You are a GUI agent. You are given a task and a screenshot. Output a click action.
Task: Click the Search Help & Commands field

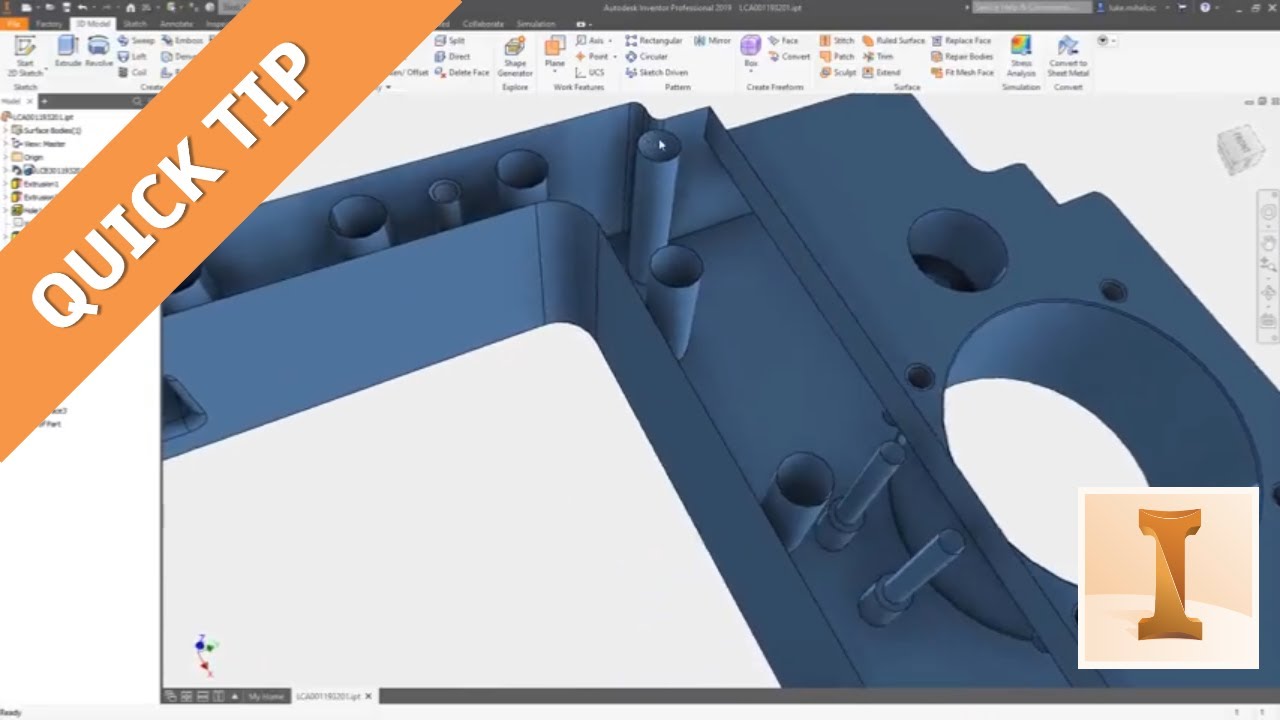click(x=1032, y=7)
